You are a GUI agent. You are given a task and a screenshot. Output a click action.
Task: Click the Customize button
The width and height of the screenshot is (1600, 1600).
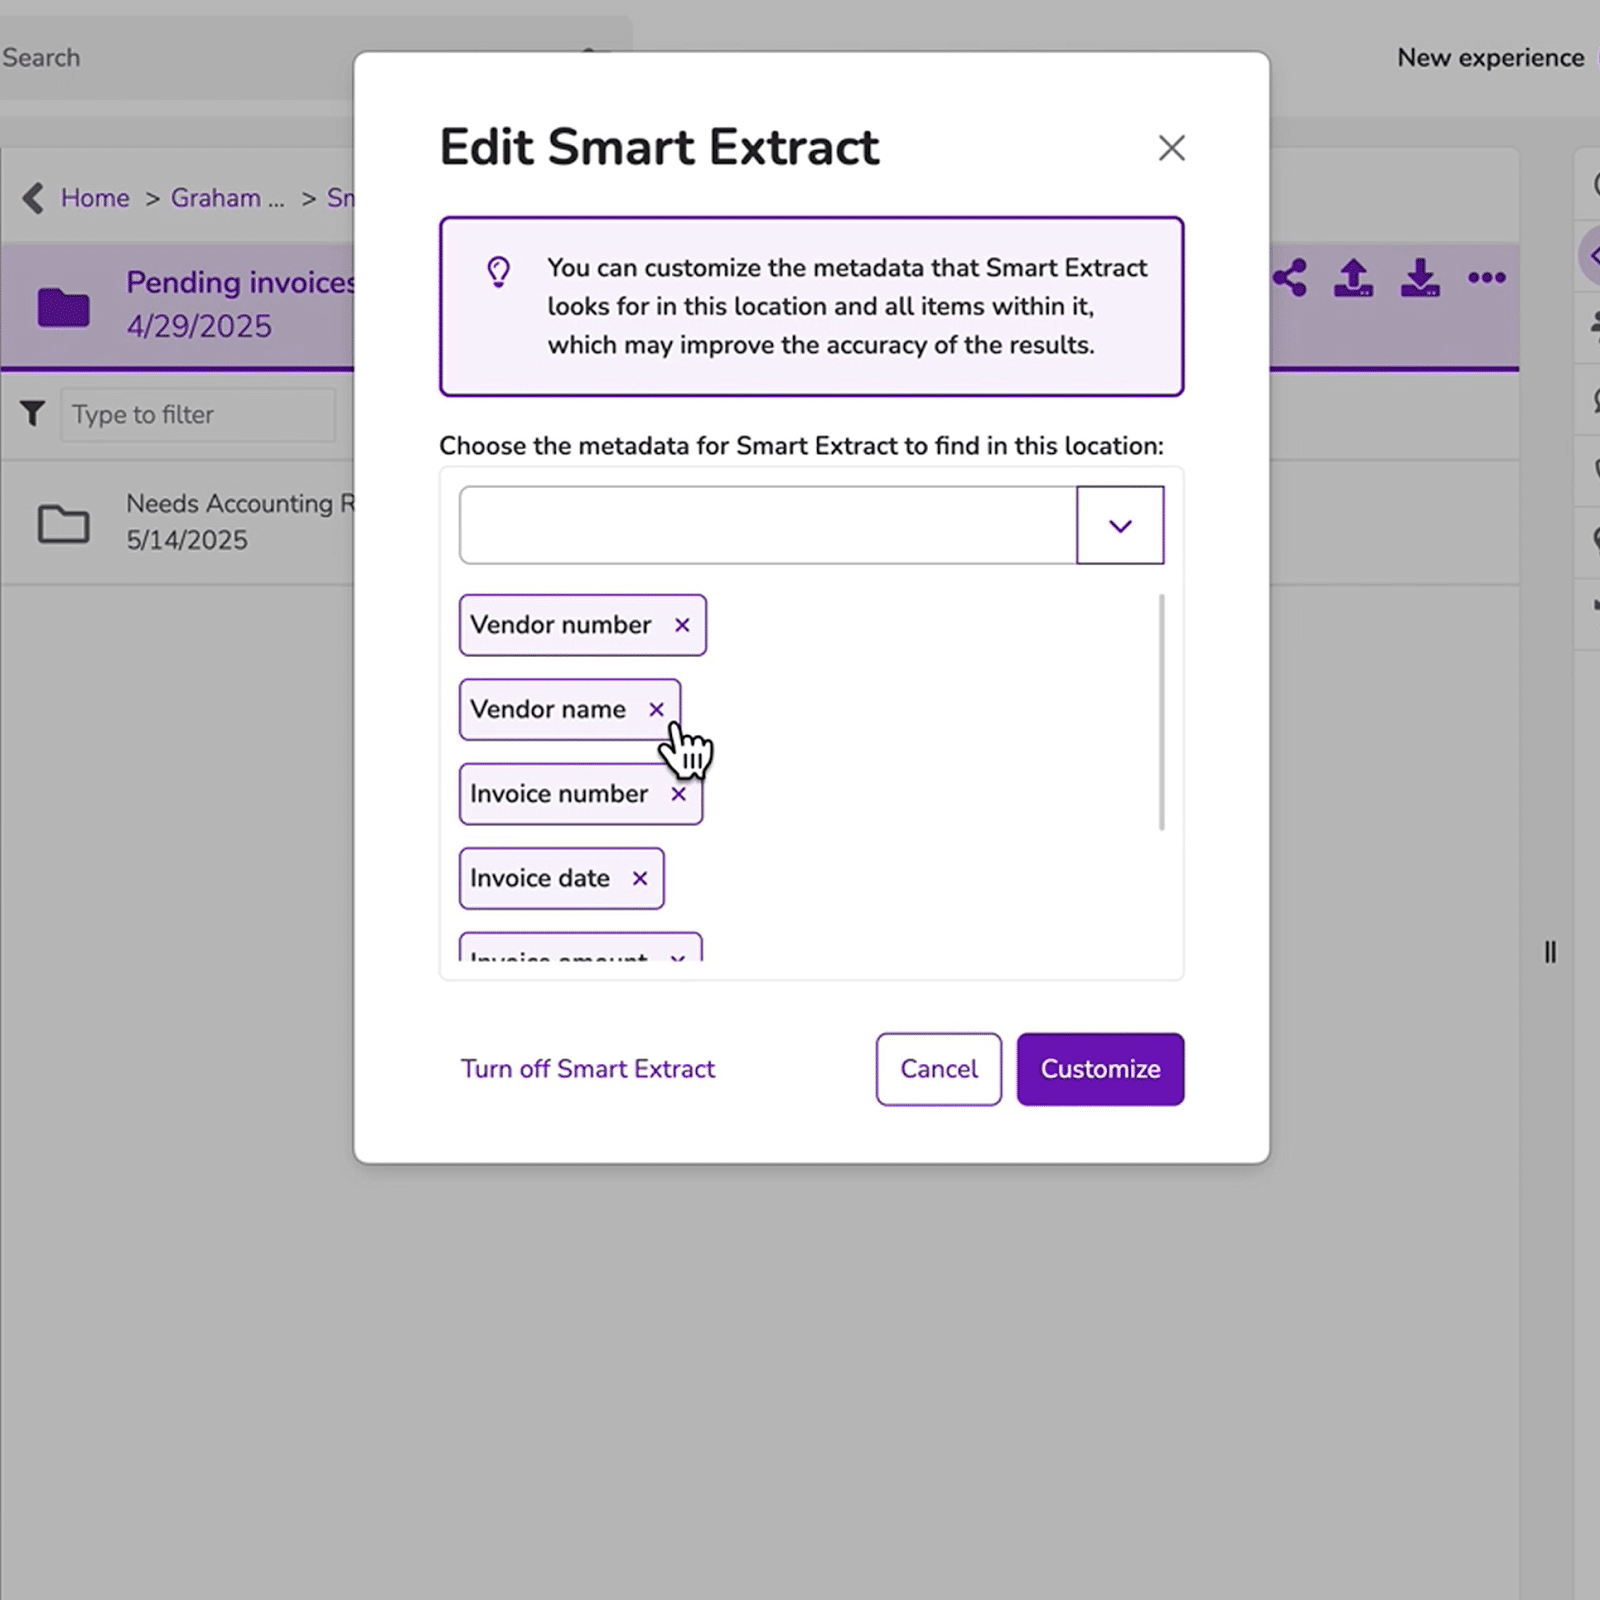coord(1100,1069)
